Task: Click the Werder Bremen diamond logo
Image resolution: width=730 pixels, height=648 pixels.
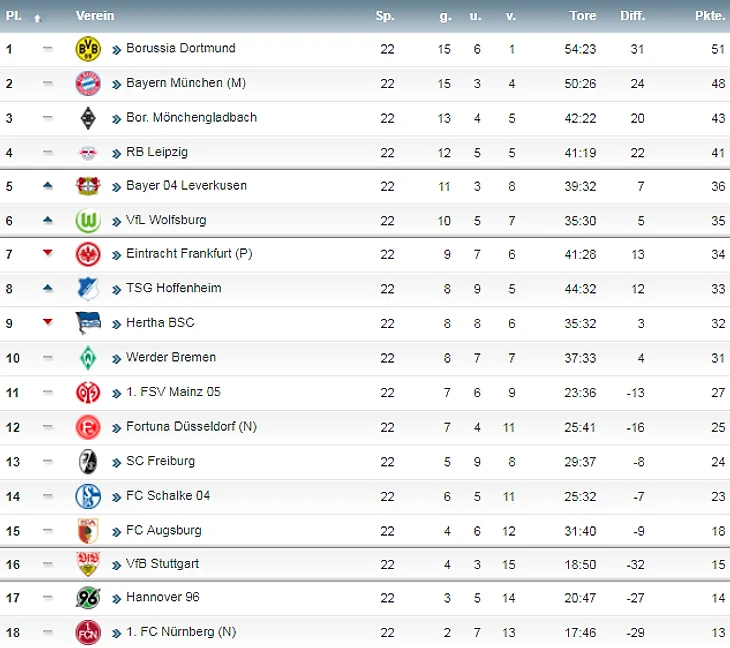Action: coord(88,357)
